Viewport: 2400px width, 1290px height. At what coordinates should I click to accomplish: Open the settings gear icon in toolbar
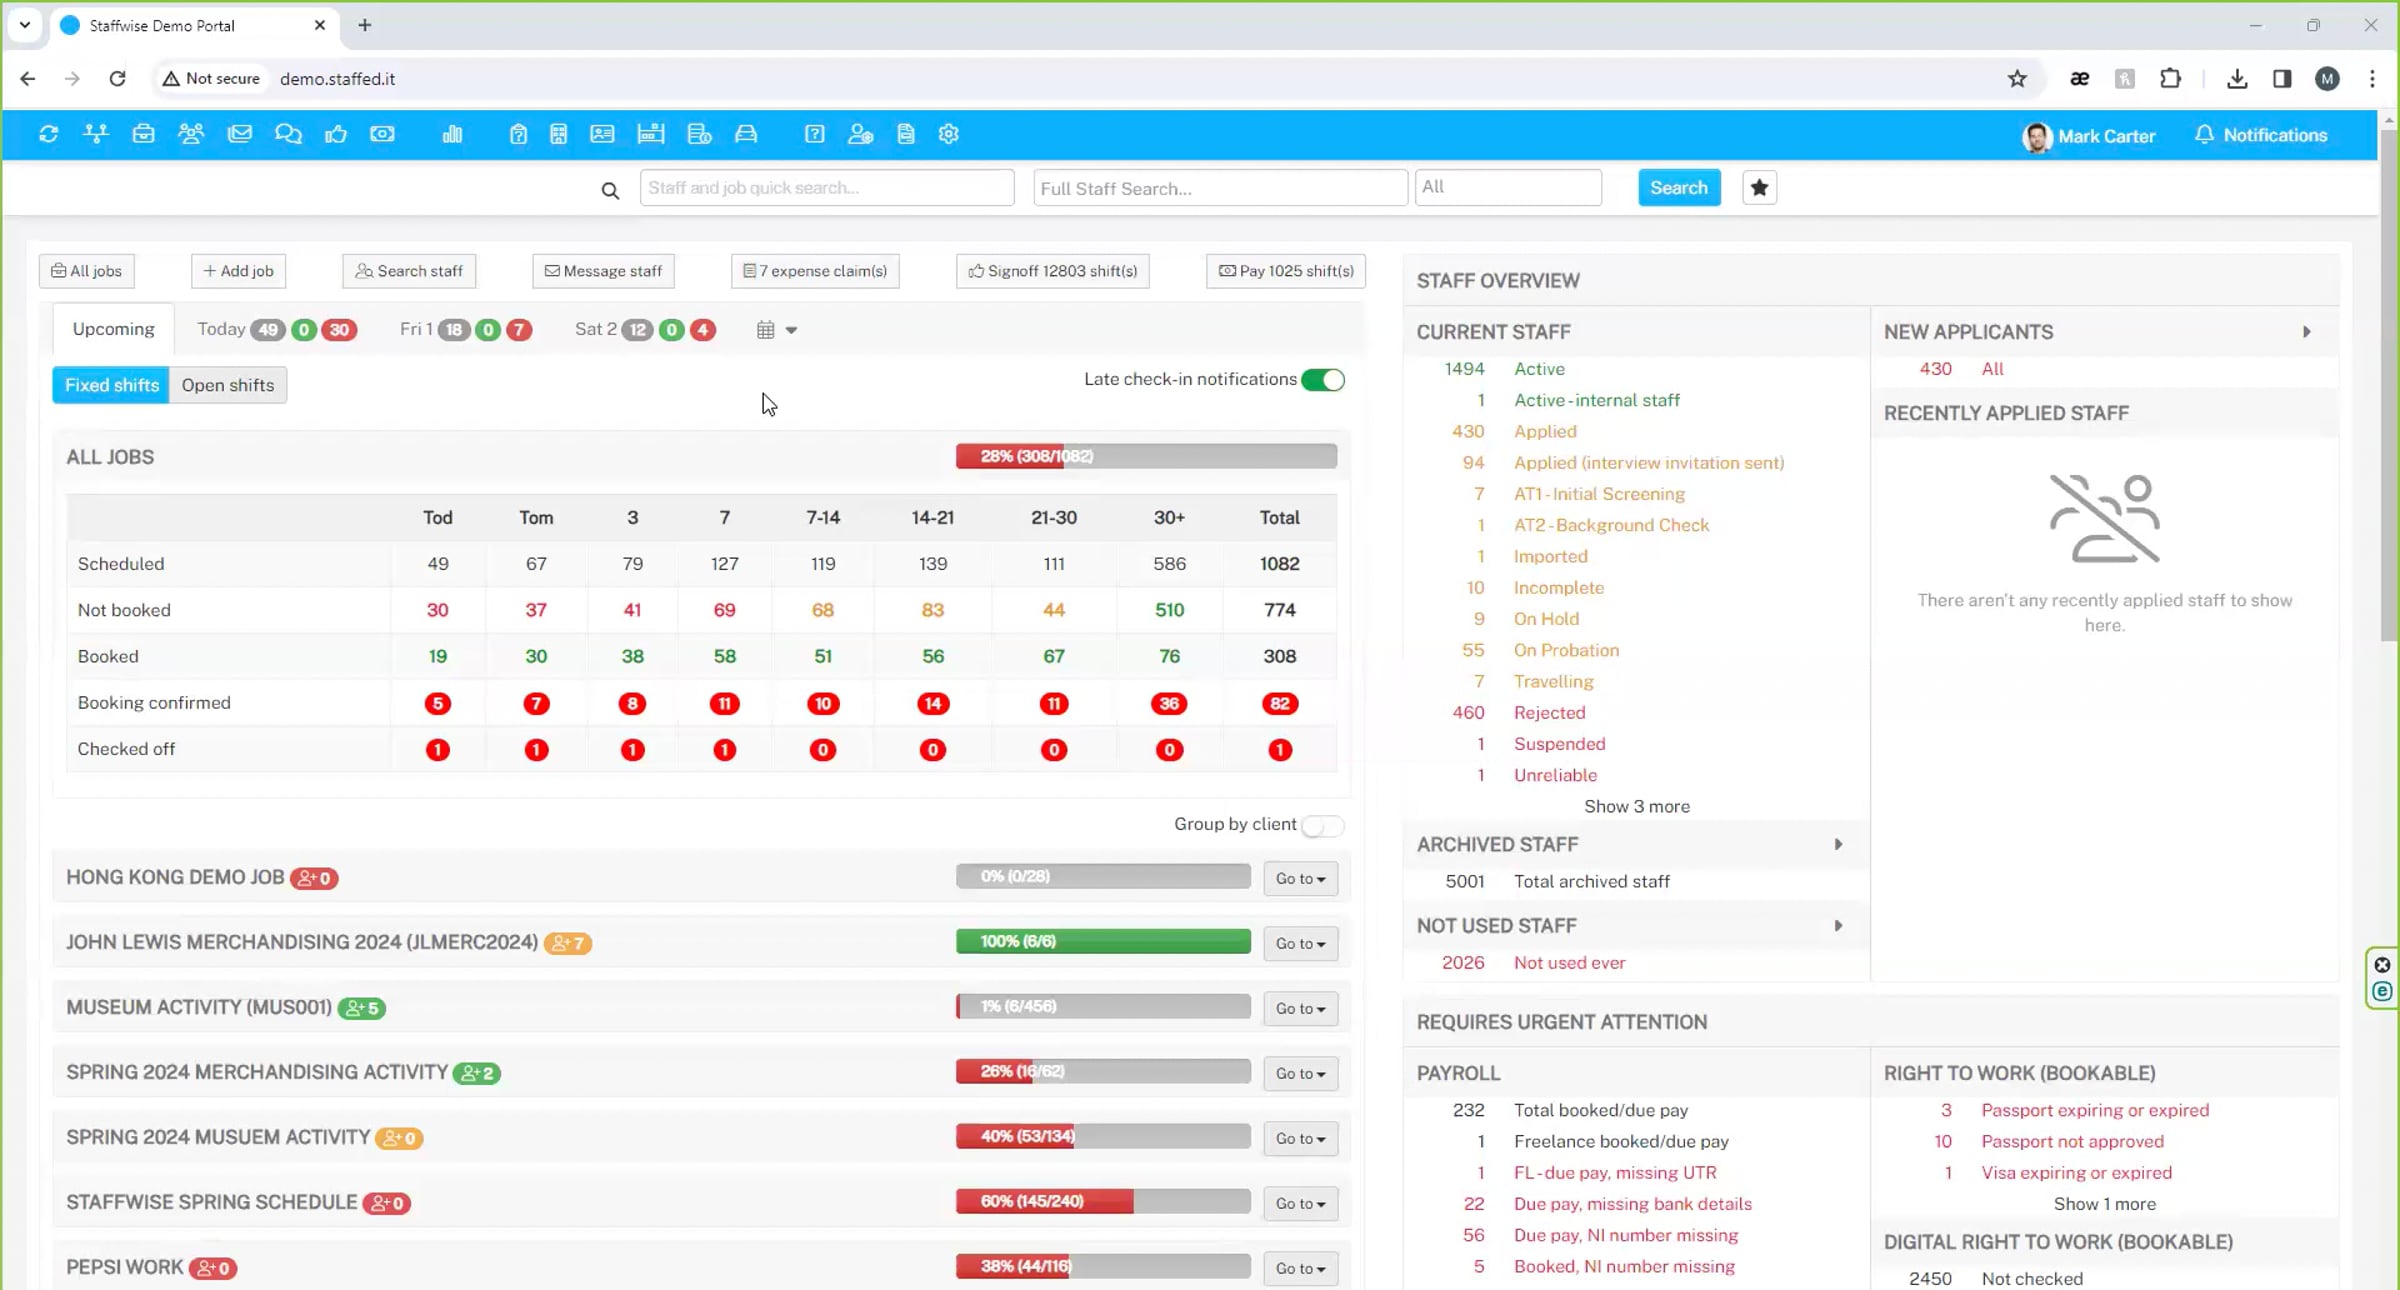(x=949, y=134)
